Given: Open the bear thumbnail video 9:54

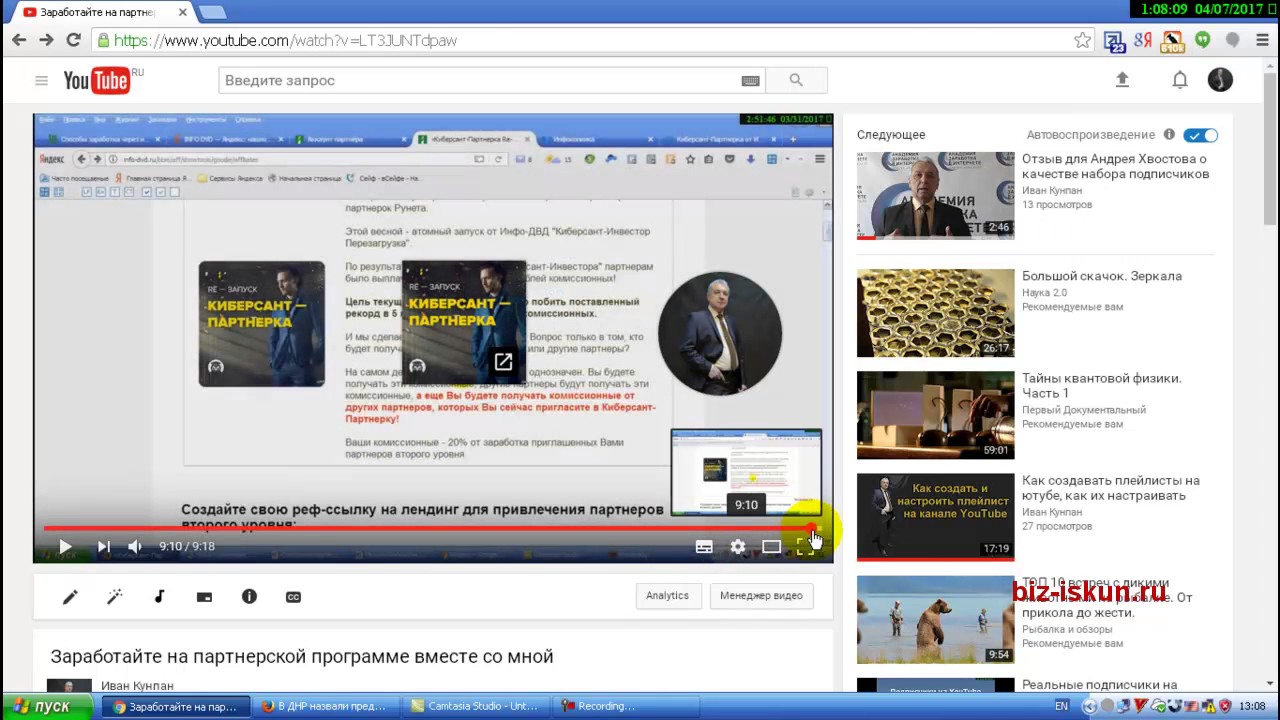Looking at the screenshot, I should (x=935, y=620).
